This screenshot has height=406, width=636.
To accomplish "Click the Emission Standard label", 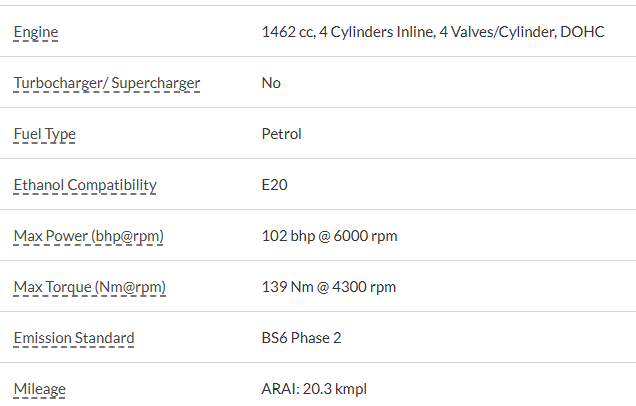I will coord(74,338).
